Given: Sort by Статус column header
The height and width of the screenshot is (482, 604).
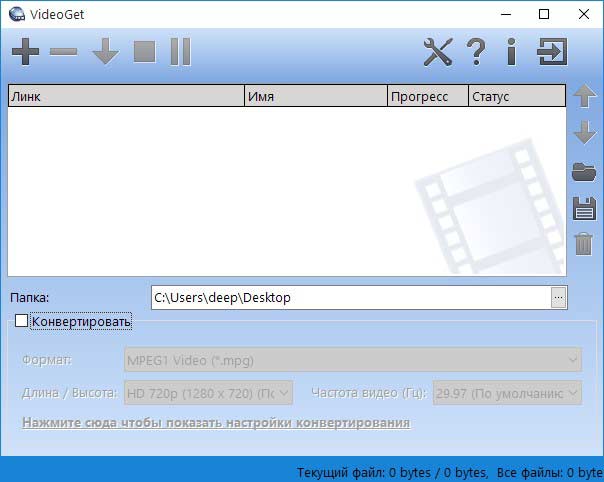Looking at the screenshot, I should (x=517, y=96).
